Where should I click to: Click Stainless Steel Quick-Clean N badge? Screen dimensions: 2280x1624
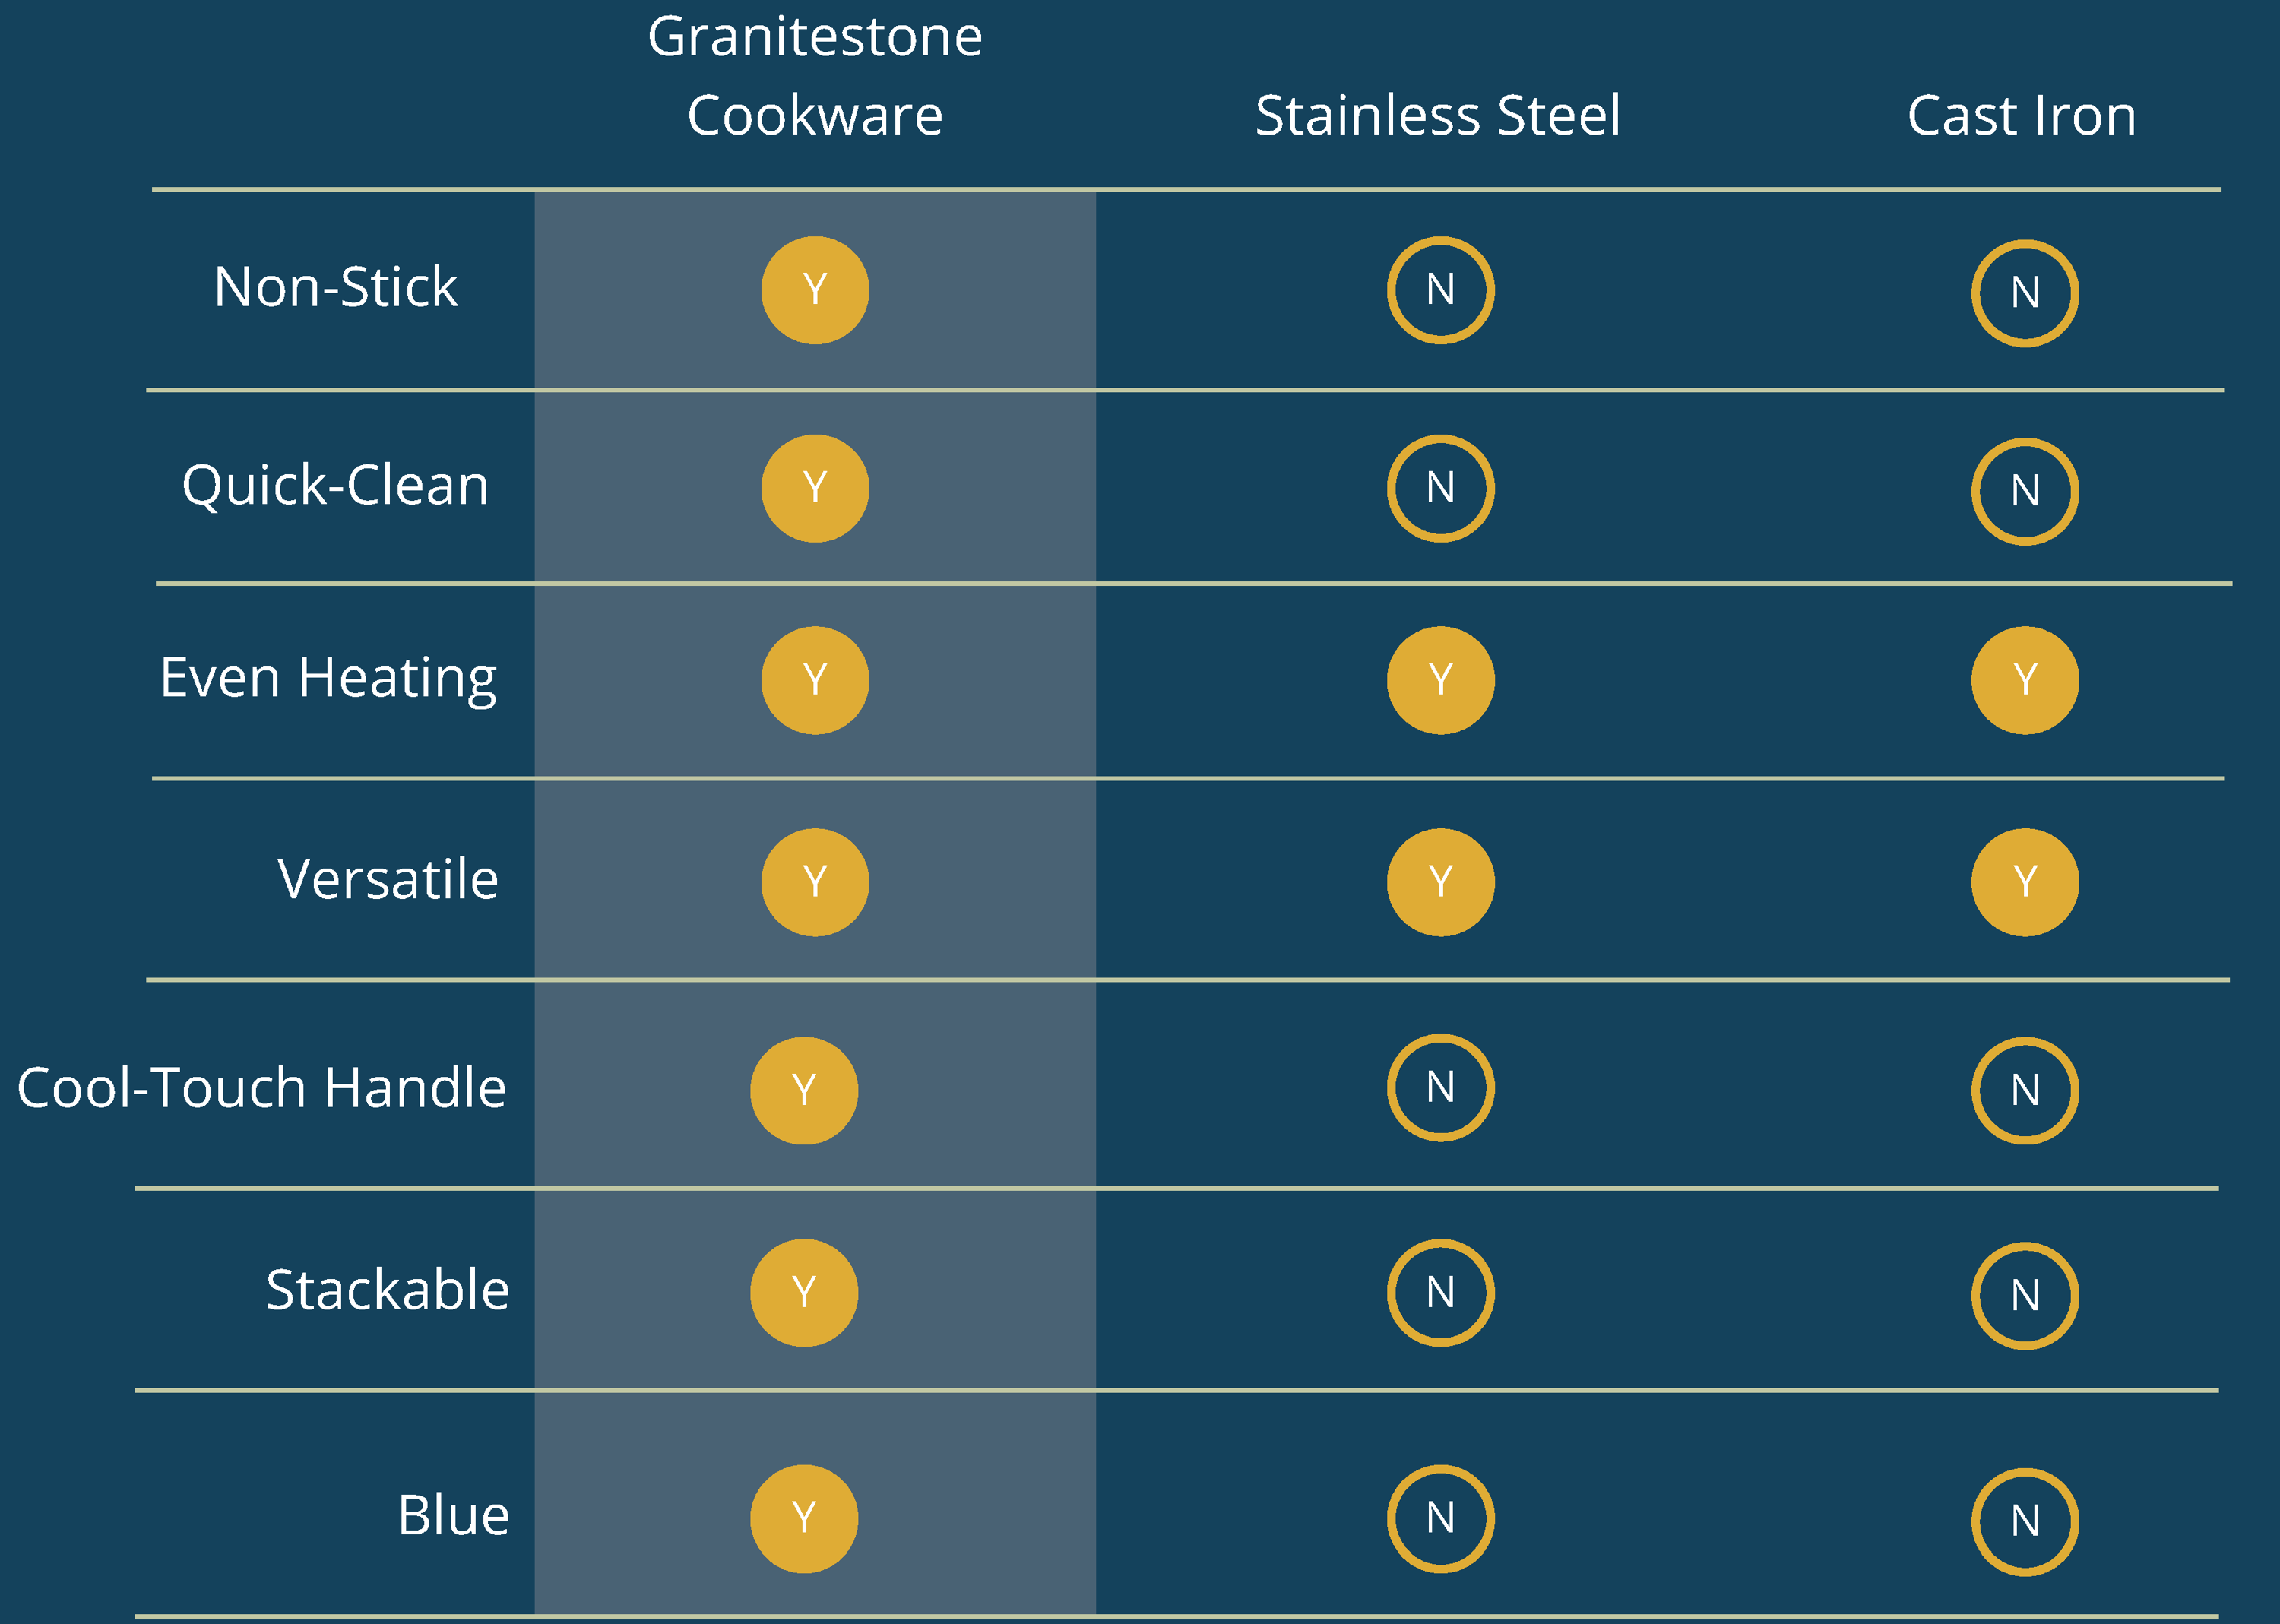[x=1440, y=488]
